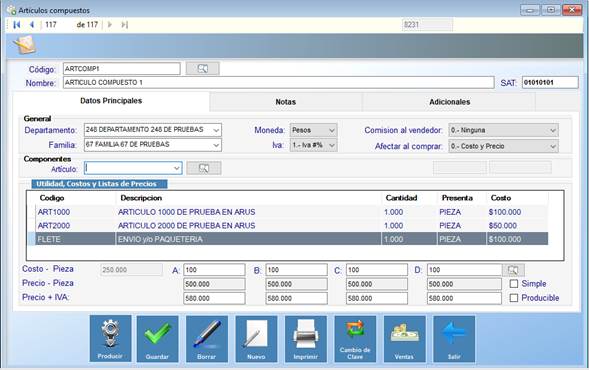Delete using the Borrar pen button

tap(207, 338)
